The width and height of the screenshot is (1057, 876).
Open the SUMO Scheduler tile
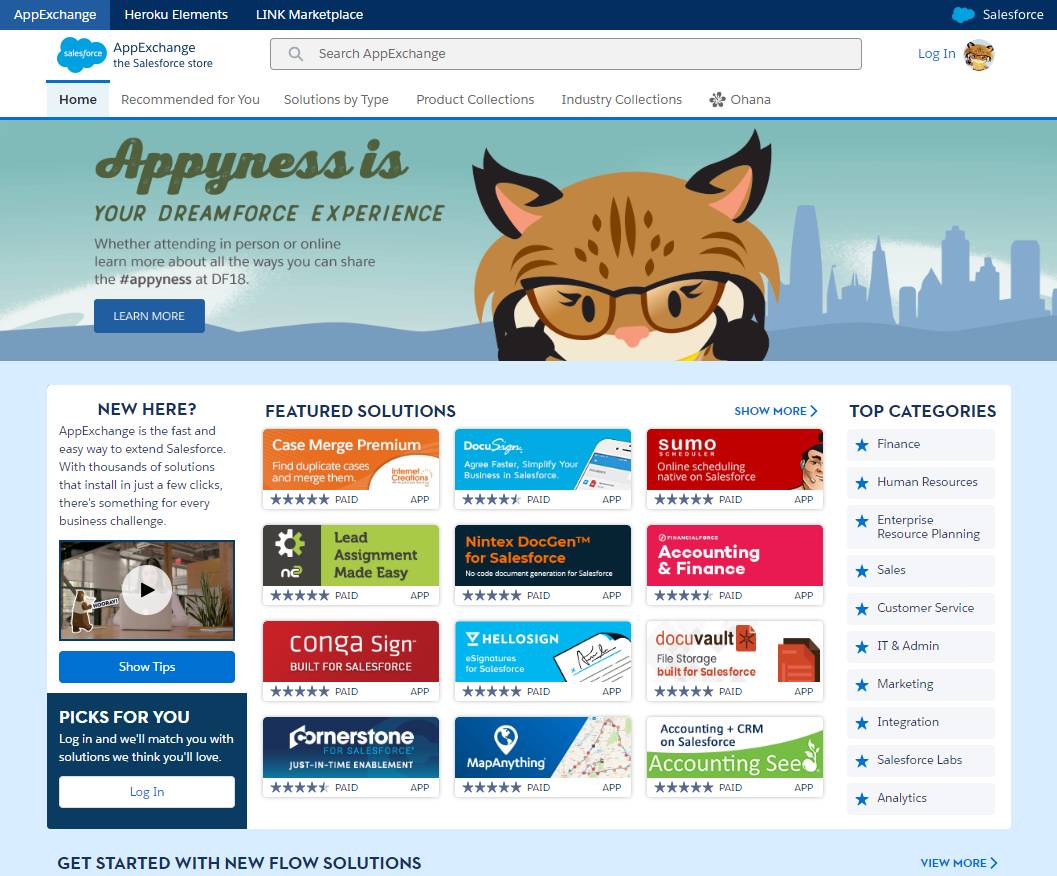(735, 469)
